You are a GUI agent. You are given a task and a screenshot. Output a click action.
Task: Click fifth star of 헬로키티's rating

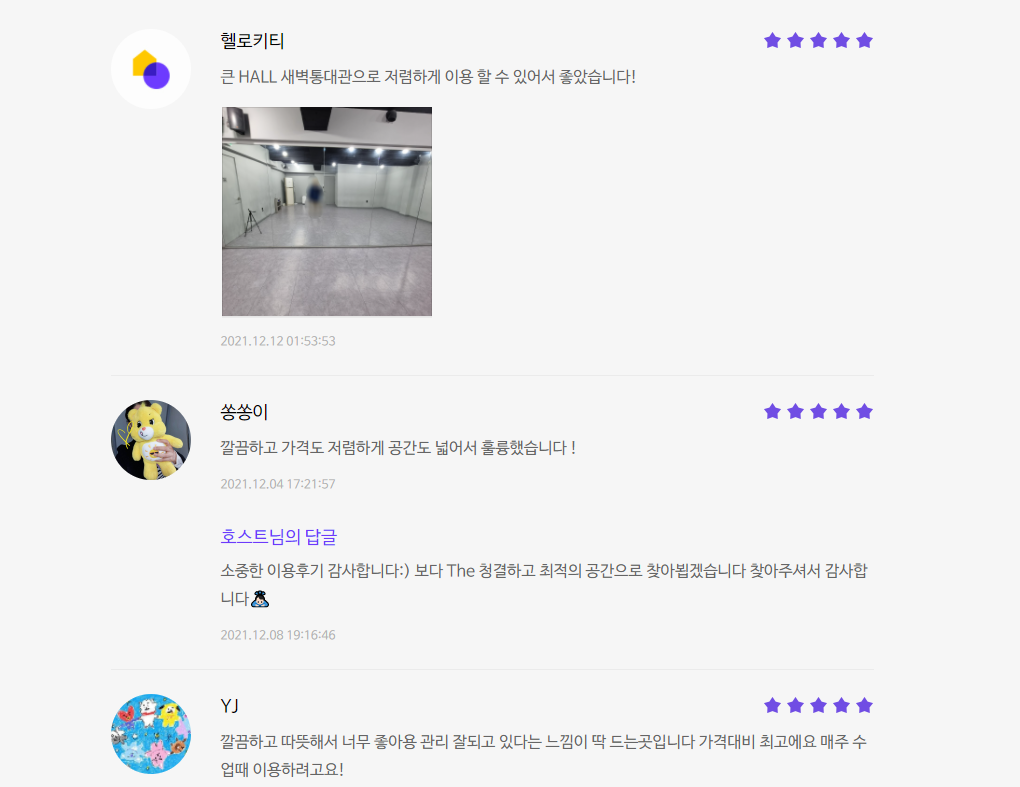(x=865, y=40)
